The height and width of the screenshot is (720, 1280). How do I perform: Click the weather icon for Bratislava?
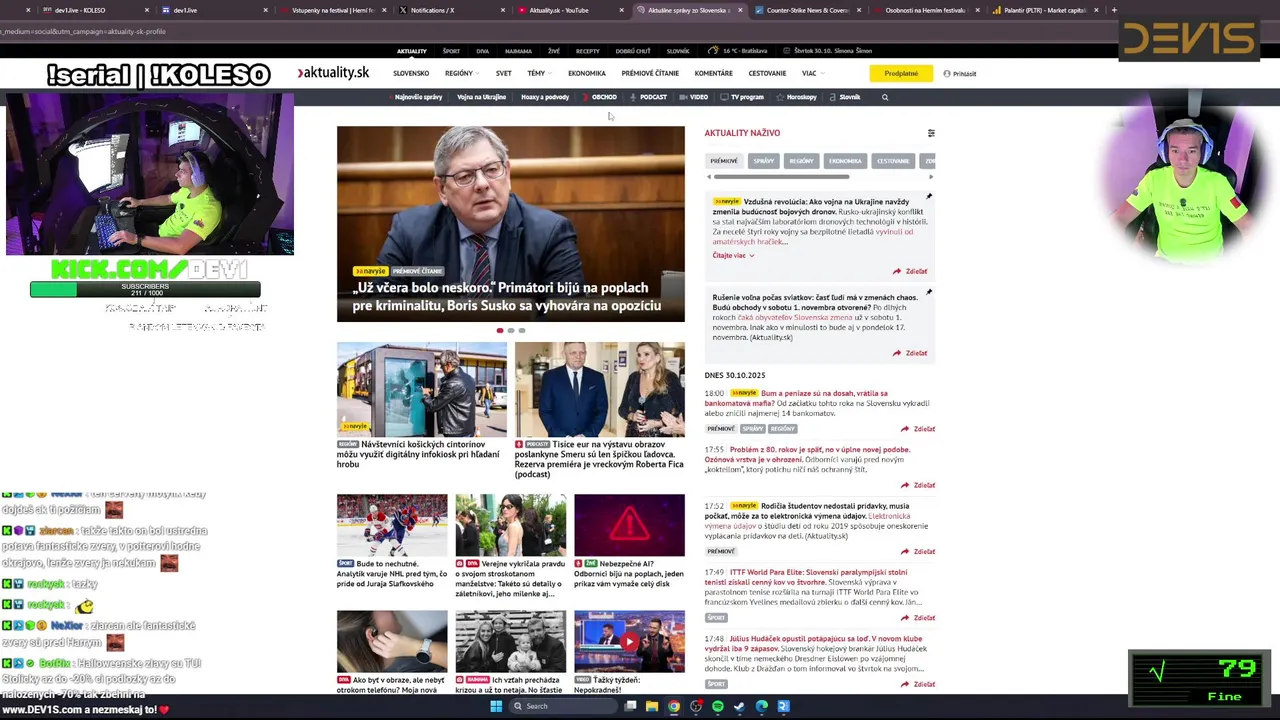point(712,50)
